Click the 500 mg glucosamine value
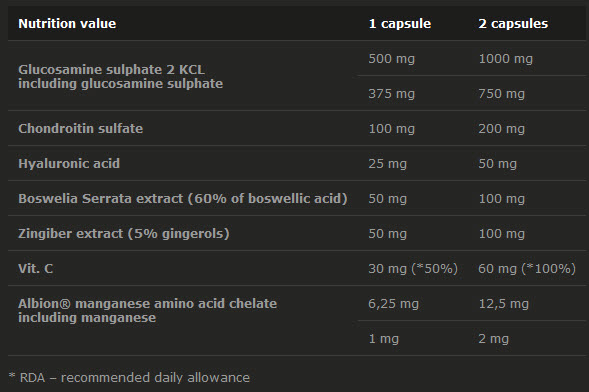Image resolution: width=589 pixels, height=392 pixels. point(391,59)
